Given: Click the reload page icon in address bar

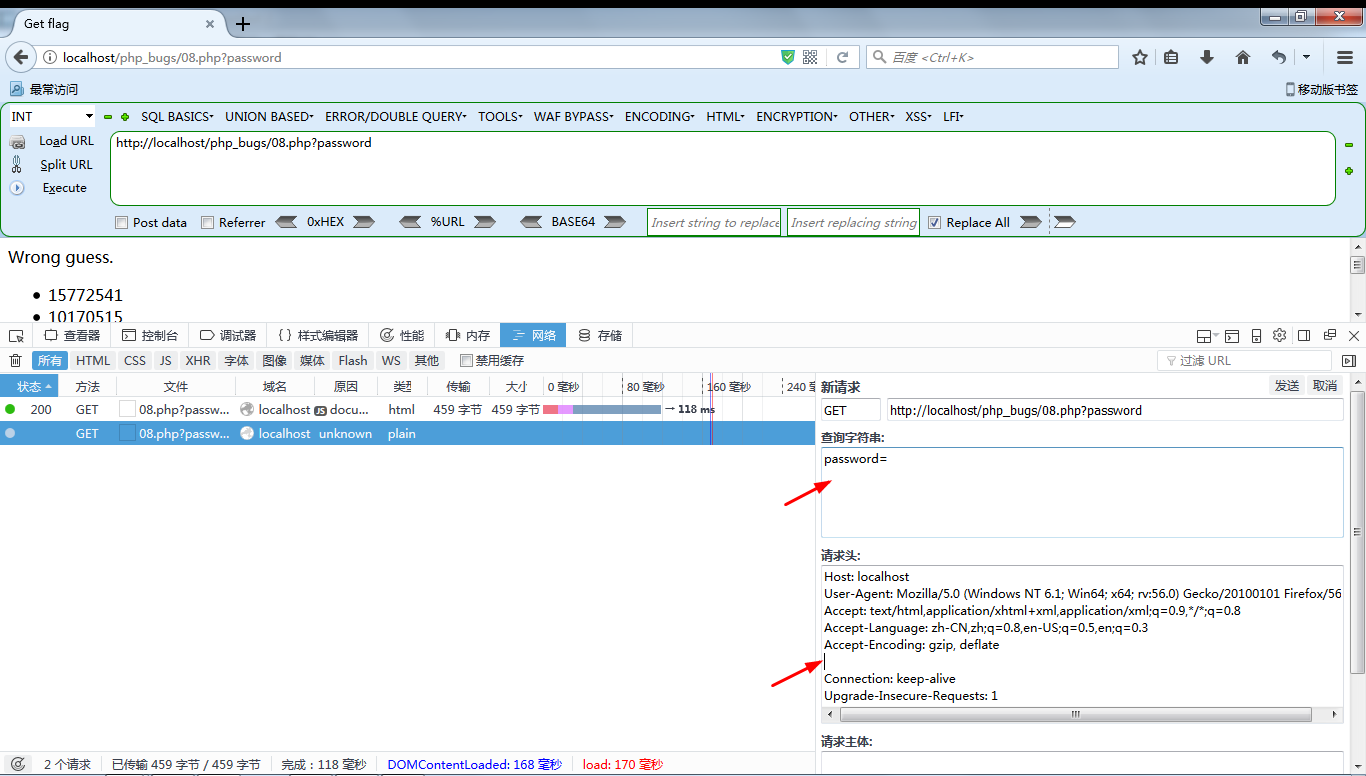Looking at the screenshot, I should click(843, 57).
